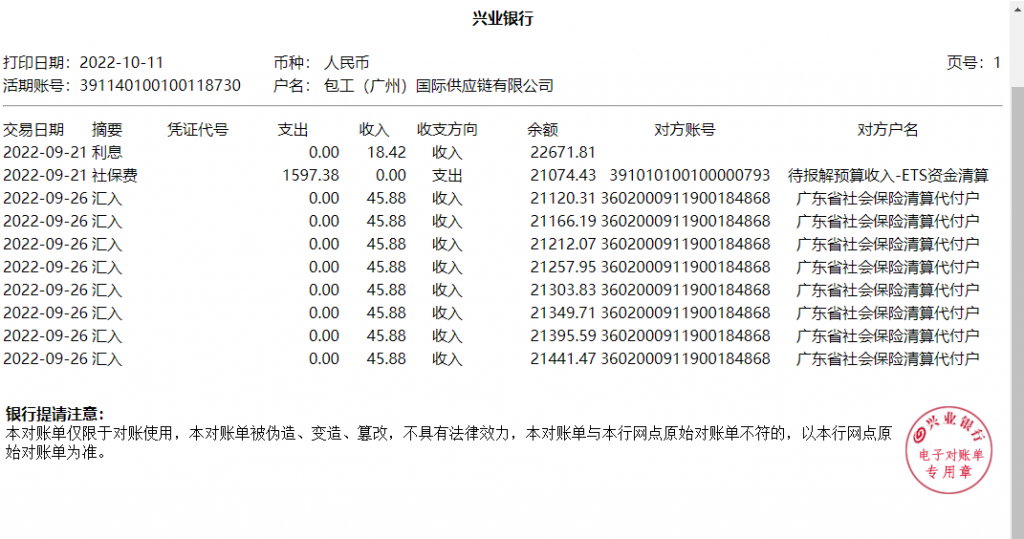Click the red 电子对账单专用章 seal
The image size is (1024, 539).
pos(949,450)
